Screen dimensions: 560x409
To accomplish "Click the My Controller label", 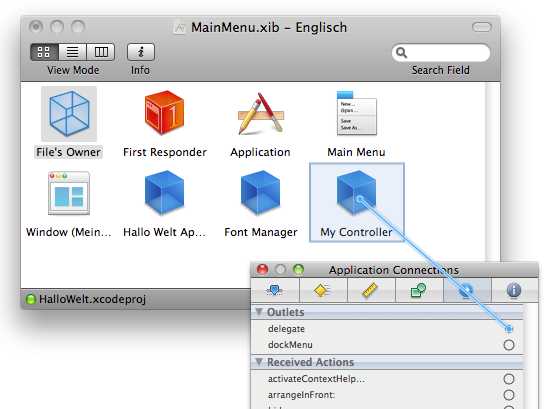I will (356, 232).
